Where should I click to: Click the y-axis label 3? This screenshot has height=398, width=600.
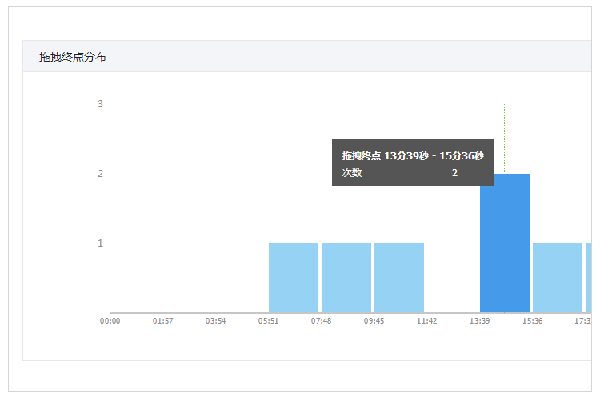point(100,104)
